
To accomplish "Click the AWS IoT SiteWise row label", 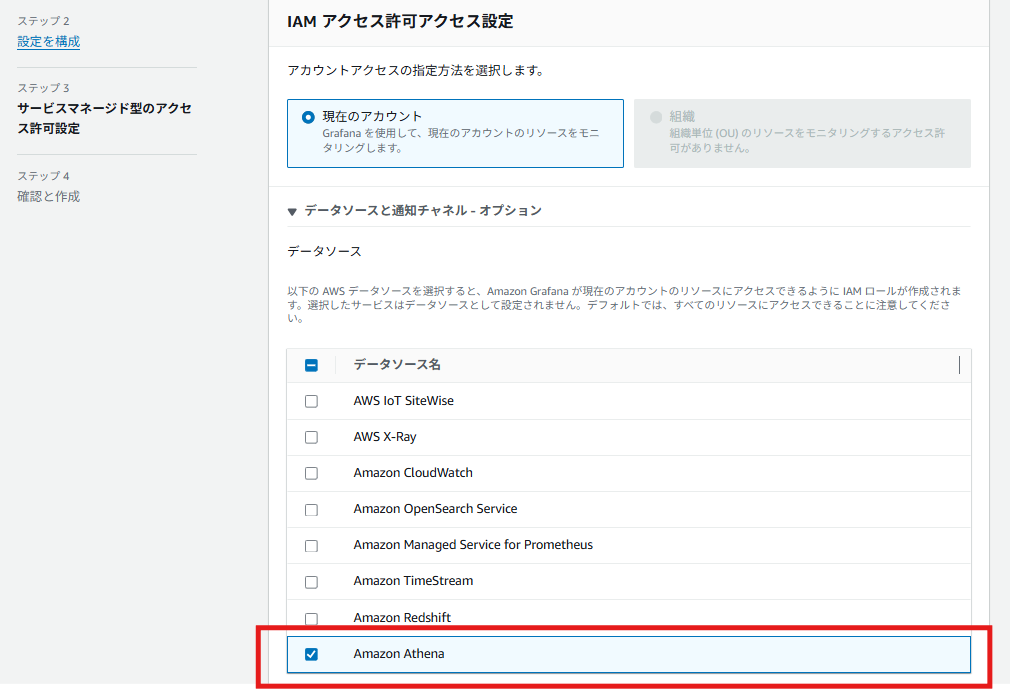I will click(x=403, y=401).
